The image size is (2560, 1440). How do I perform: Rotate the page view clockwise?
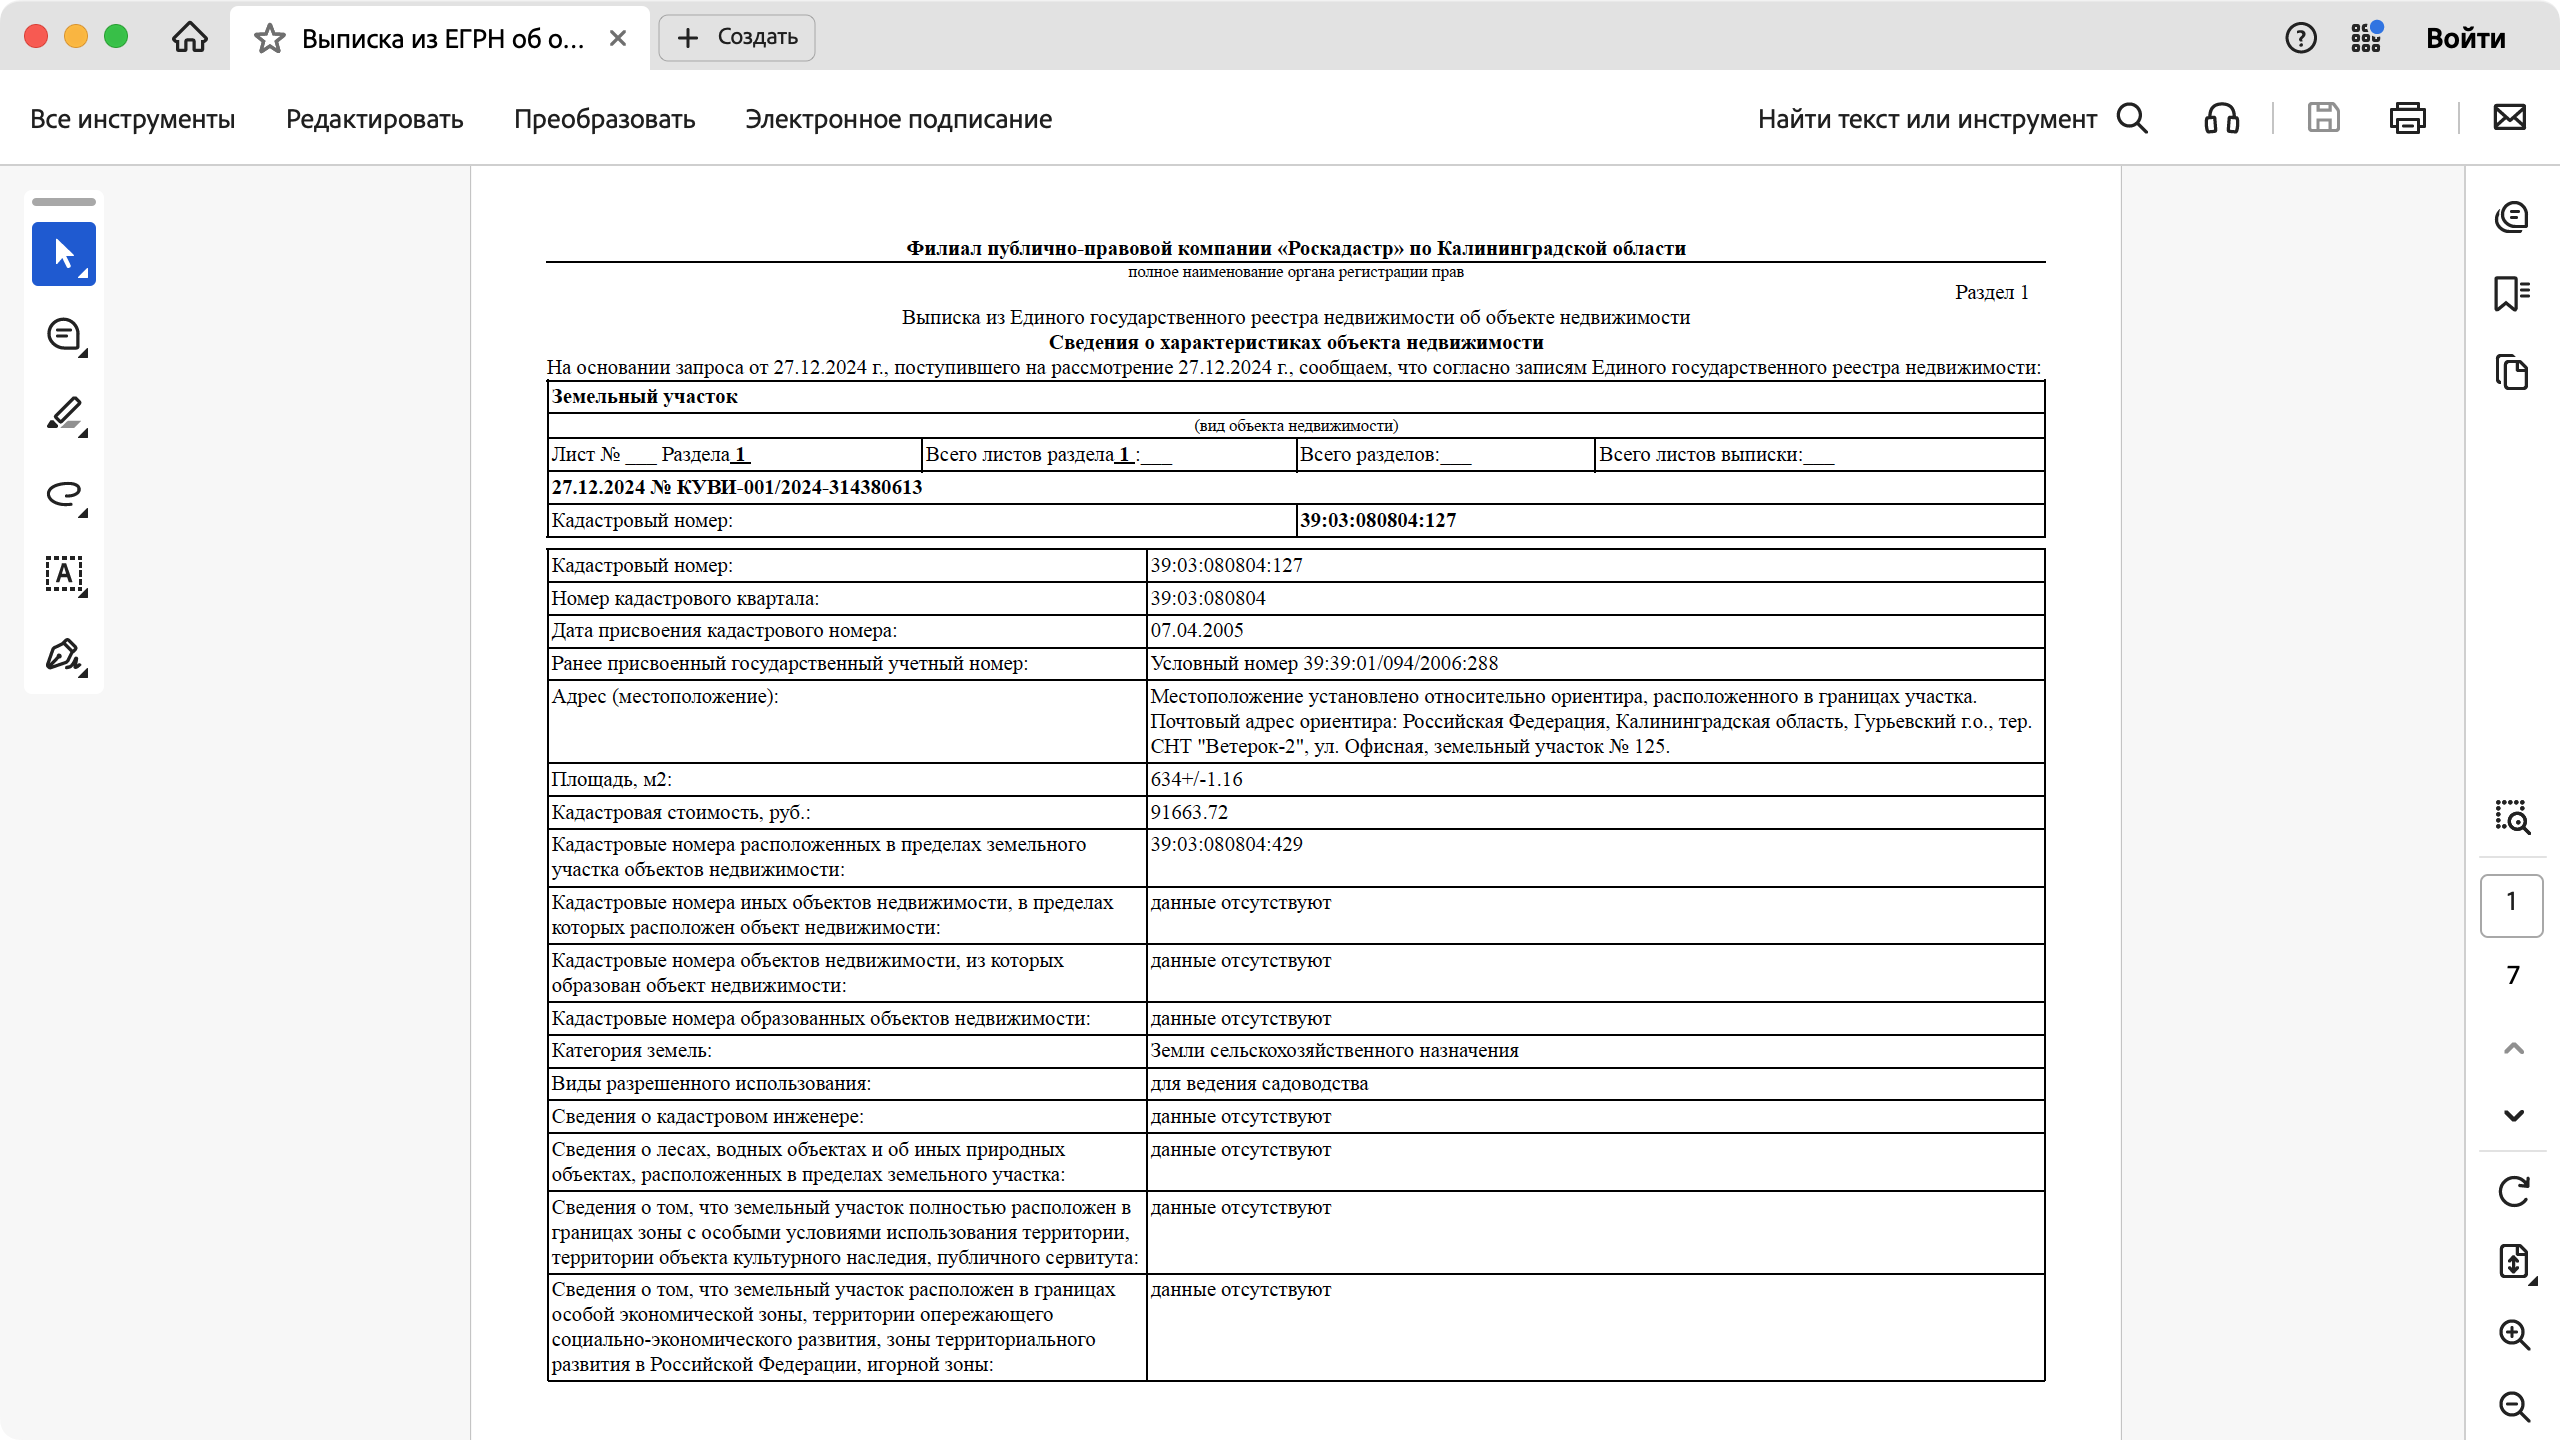tap(2514, 1191)
